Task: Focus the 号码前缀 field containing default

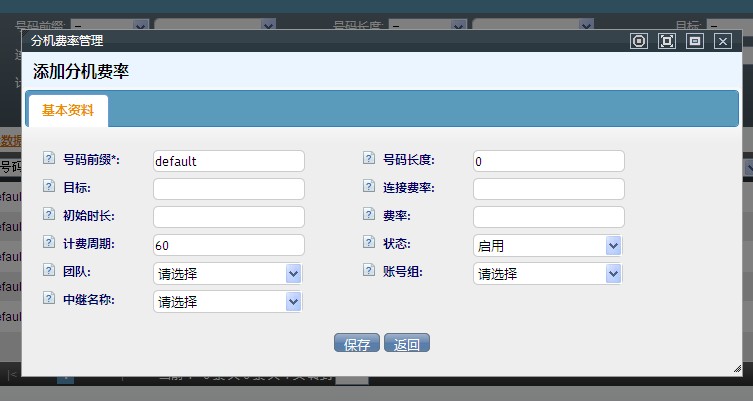Action: pos(228,161)
